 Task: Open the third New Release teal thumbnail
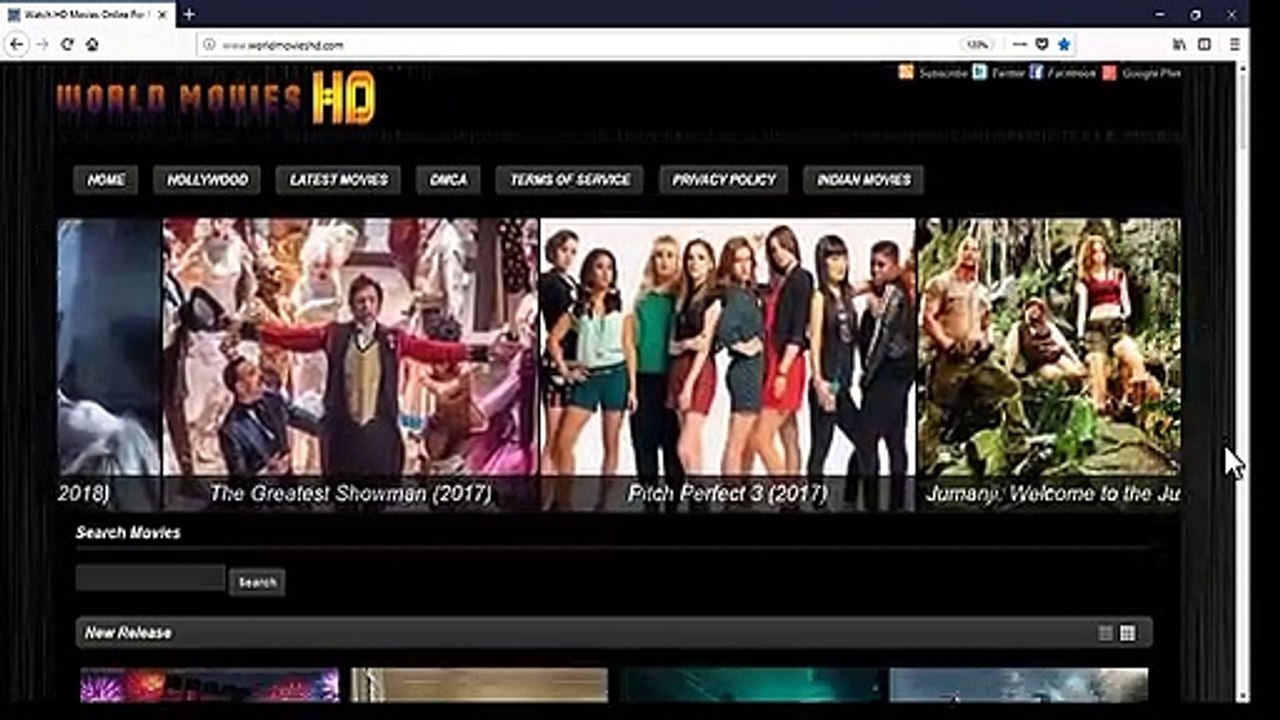pyautogui.click(x=749, y=685)
